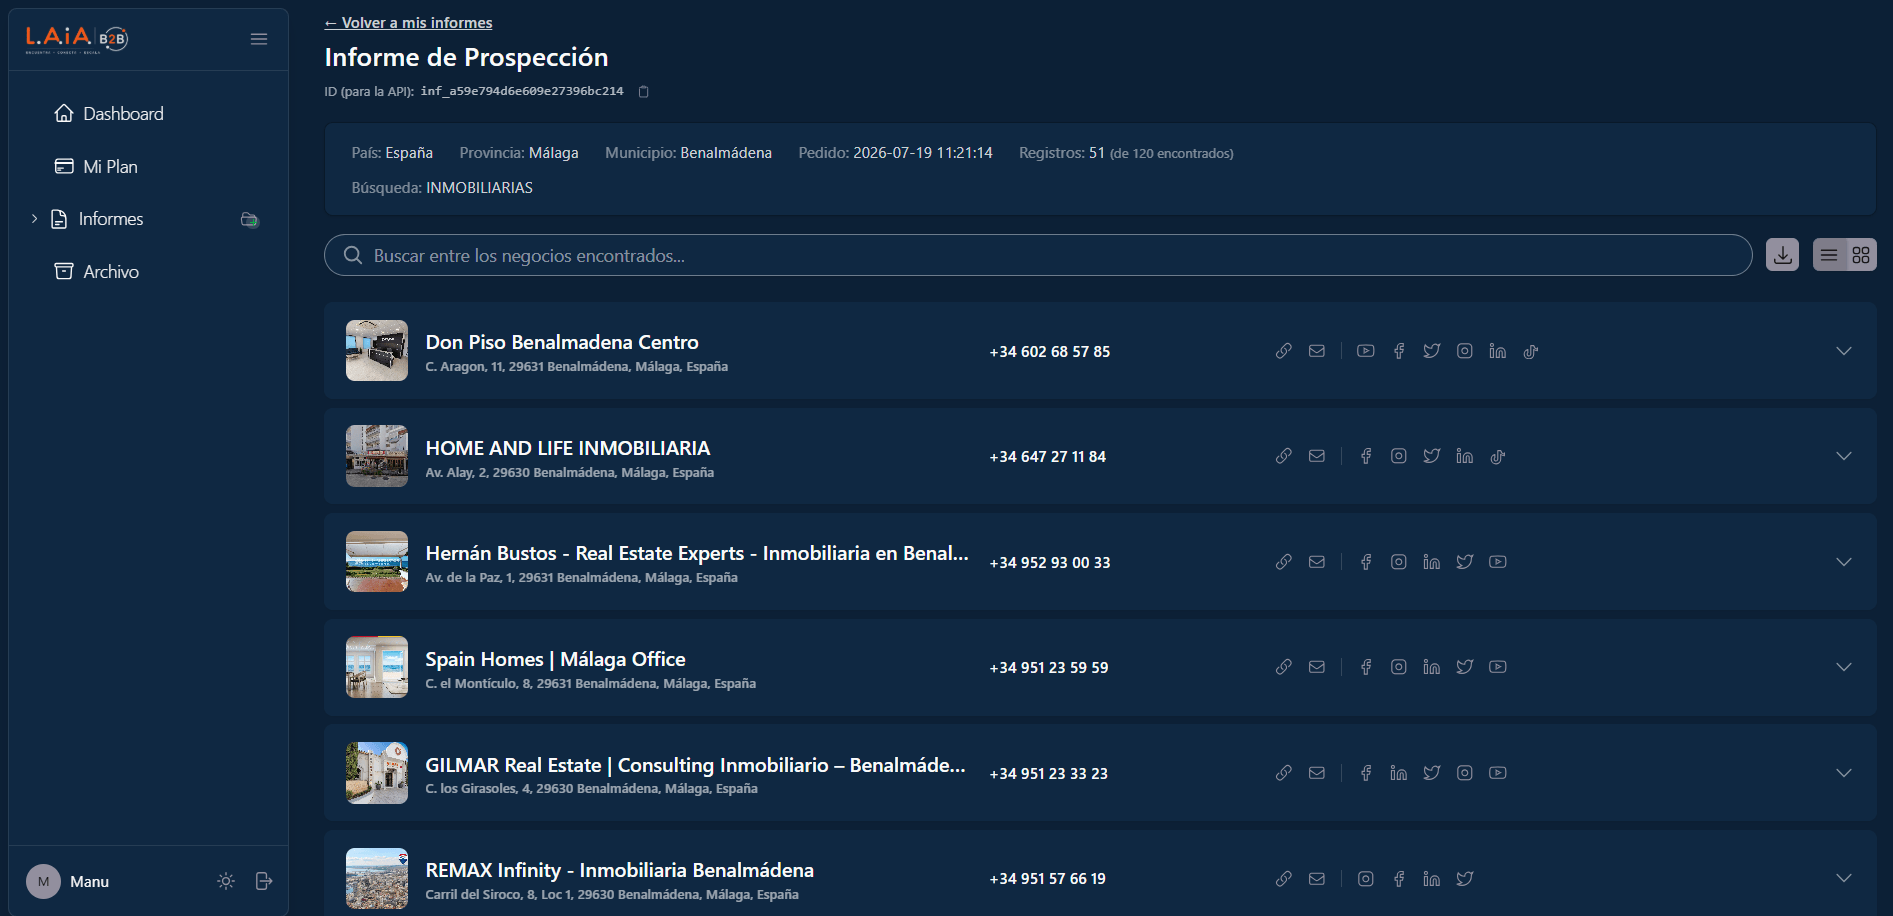1893x916 pixels.
Task: Open Spain Homes Facebook icon
Action: (x=1366, y=667)
